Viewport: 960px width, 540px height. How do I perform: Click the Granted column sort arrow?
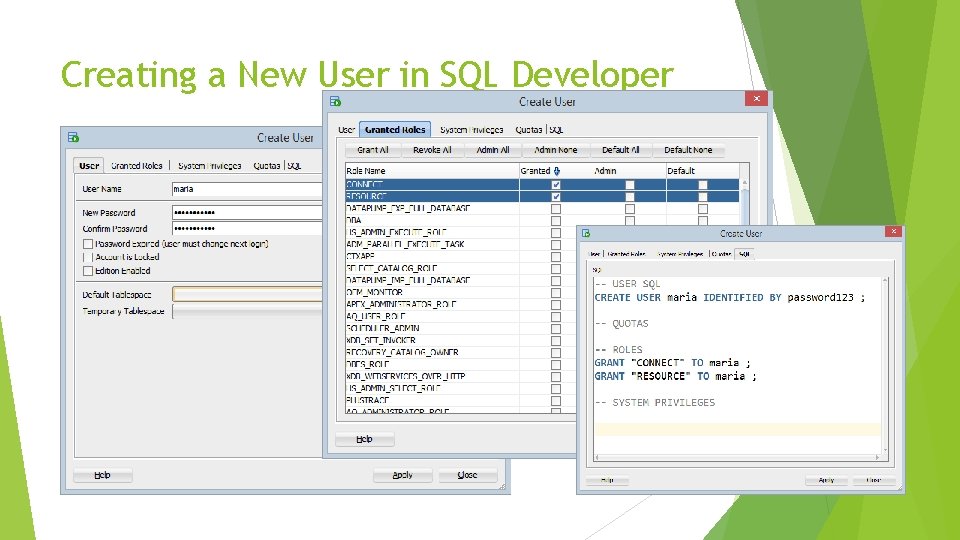click(x=557, y=171)
